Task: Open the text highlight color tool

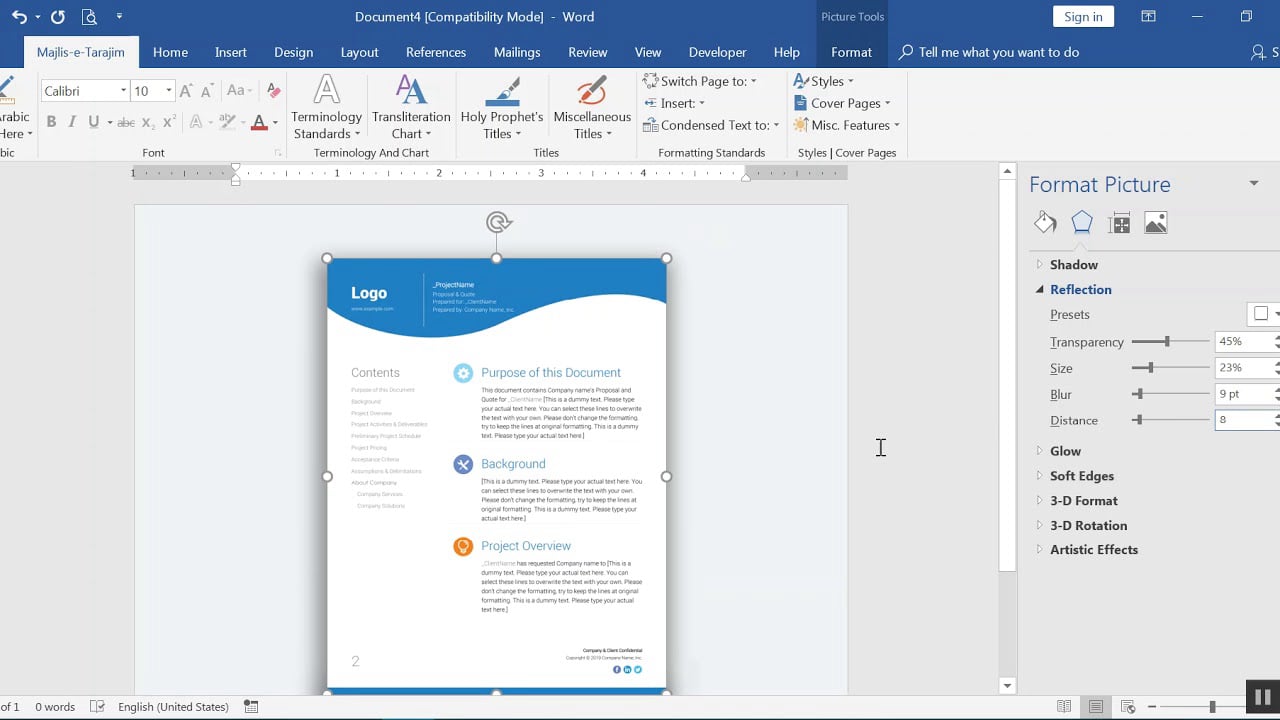Action: (228, 122)
